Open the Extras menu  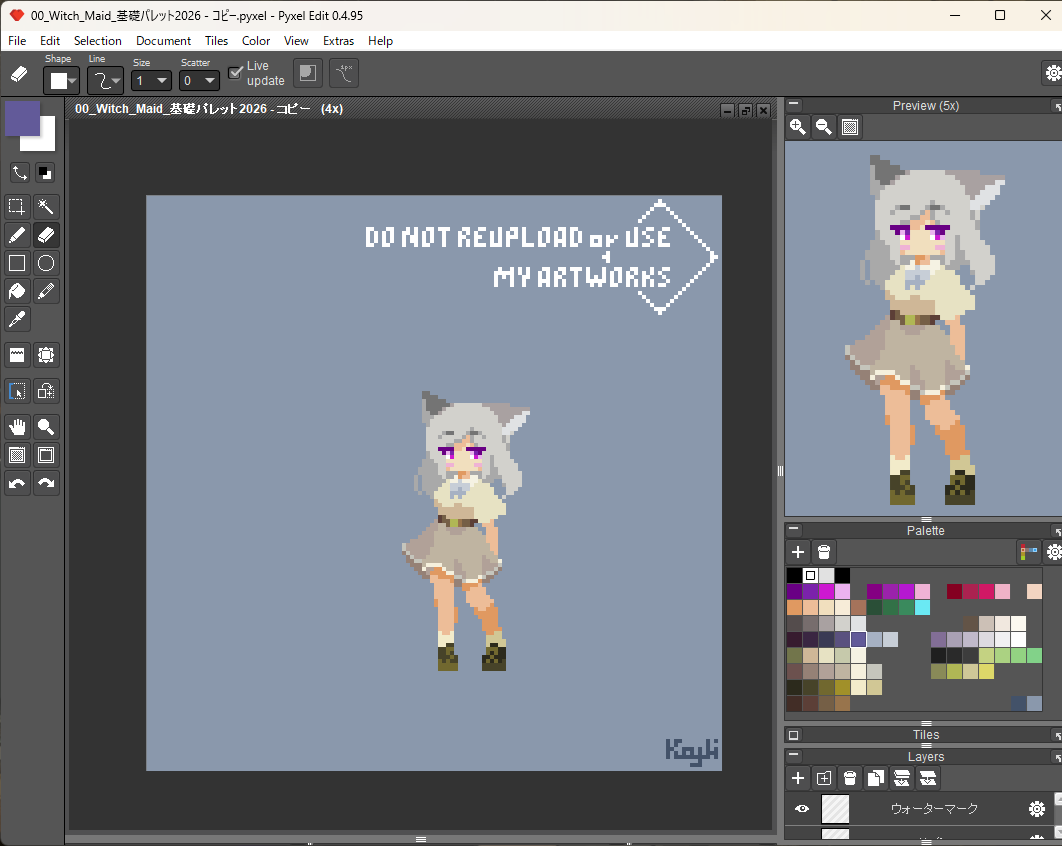[x=338, y=41]
